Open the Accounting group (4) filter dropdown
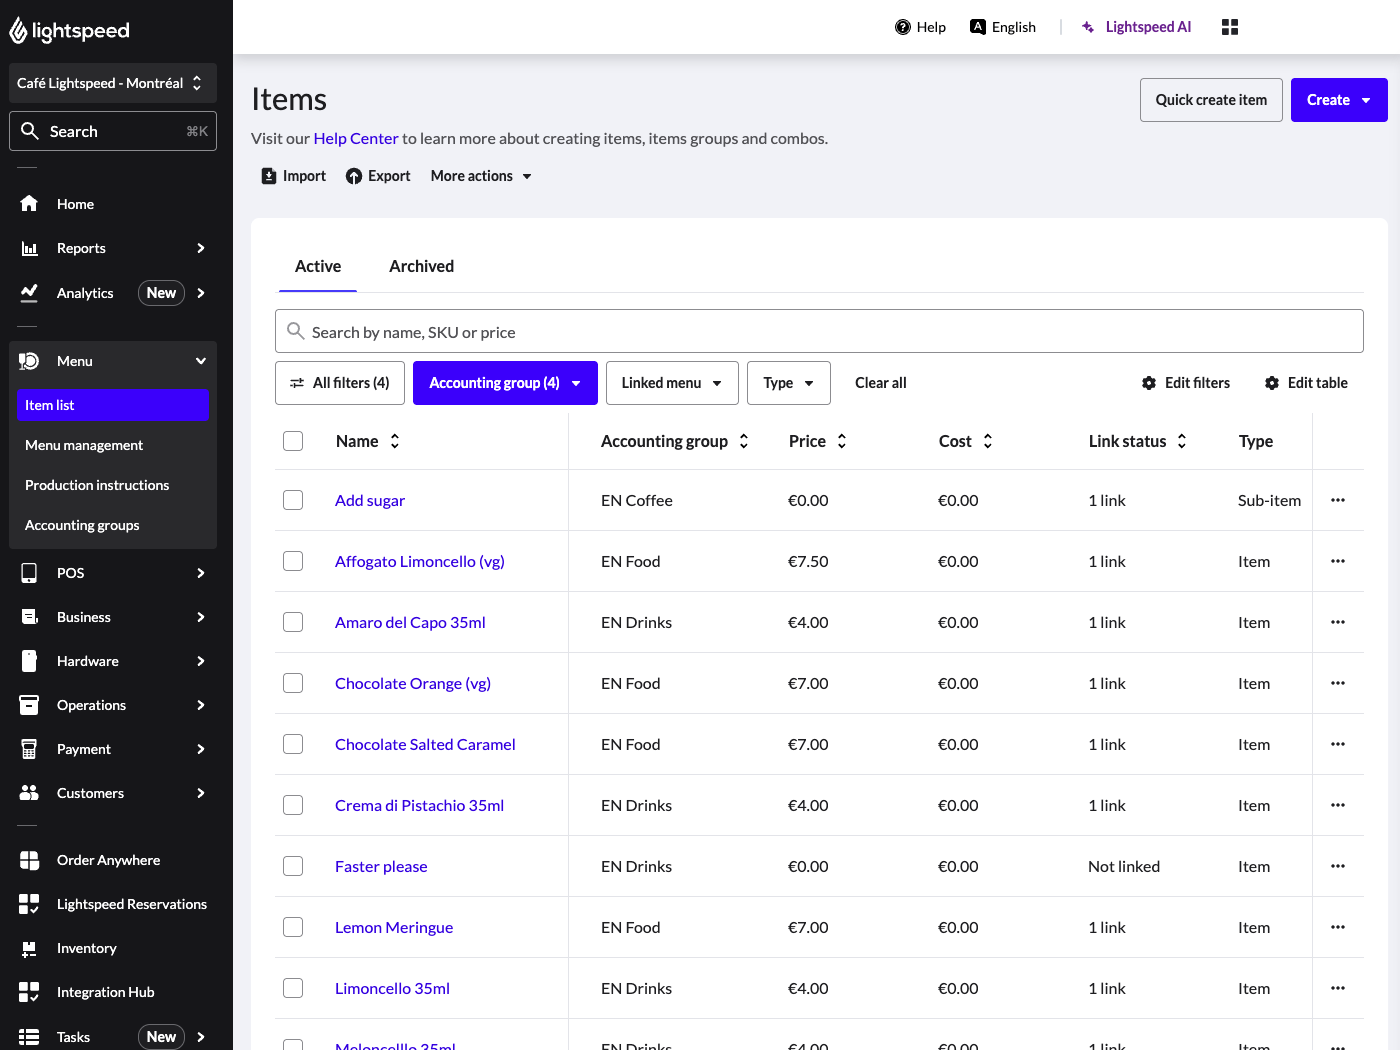 tap(505, 383)
